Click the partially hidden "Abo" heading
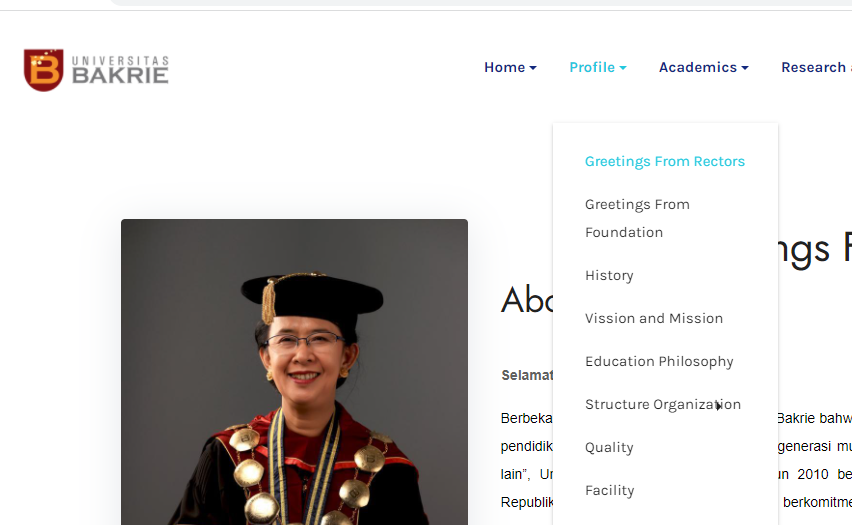This screenshot has width=852, height=525. (x=526, y=299)
